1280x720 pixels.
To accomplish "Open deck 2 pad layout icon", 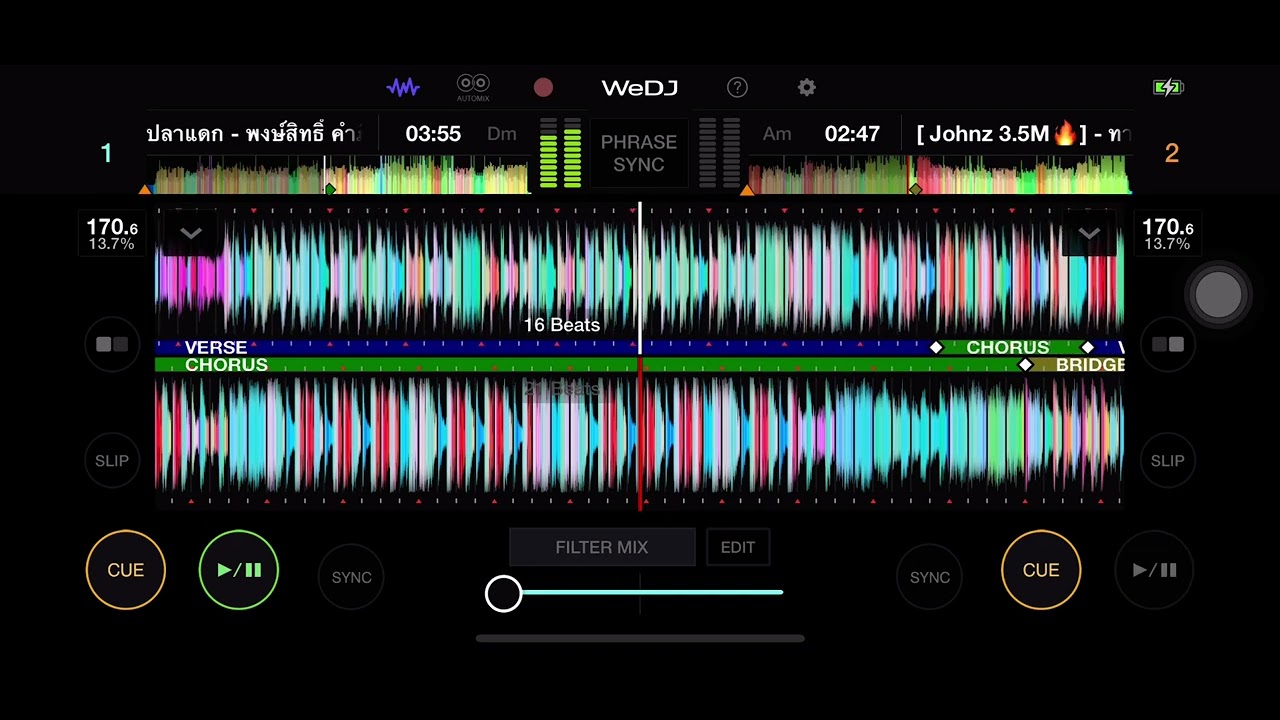I will point(1168,344).
